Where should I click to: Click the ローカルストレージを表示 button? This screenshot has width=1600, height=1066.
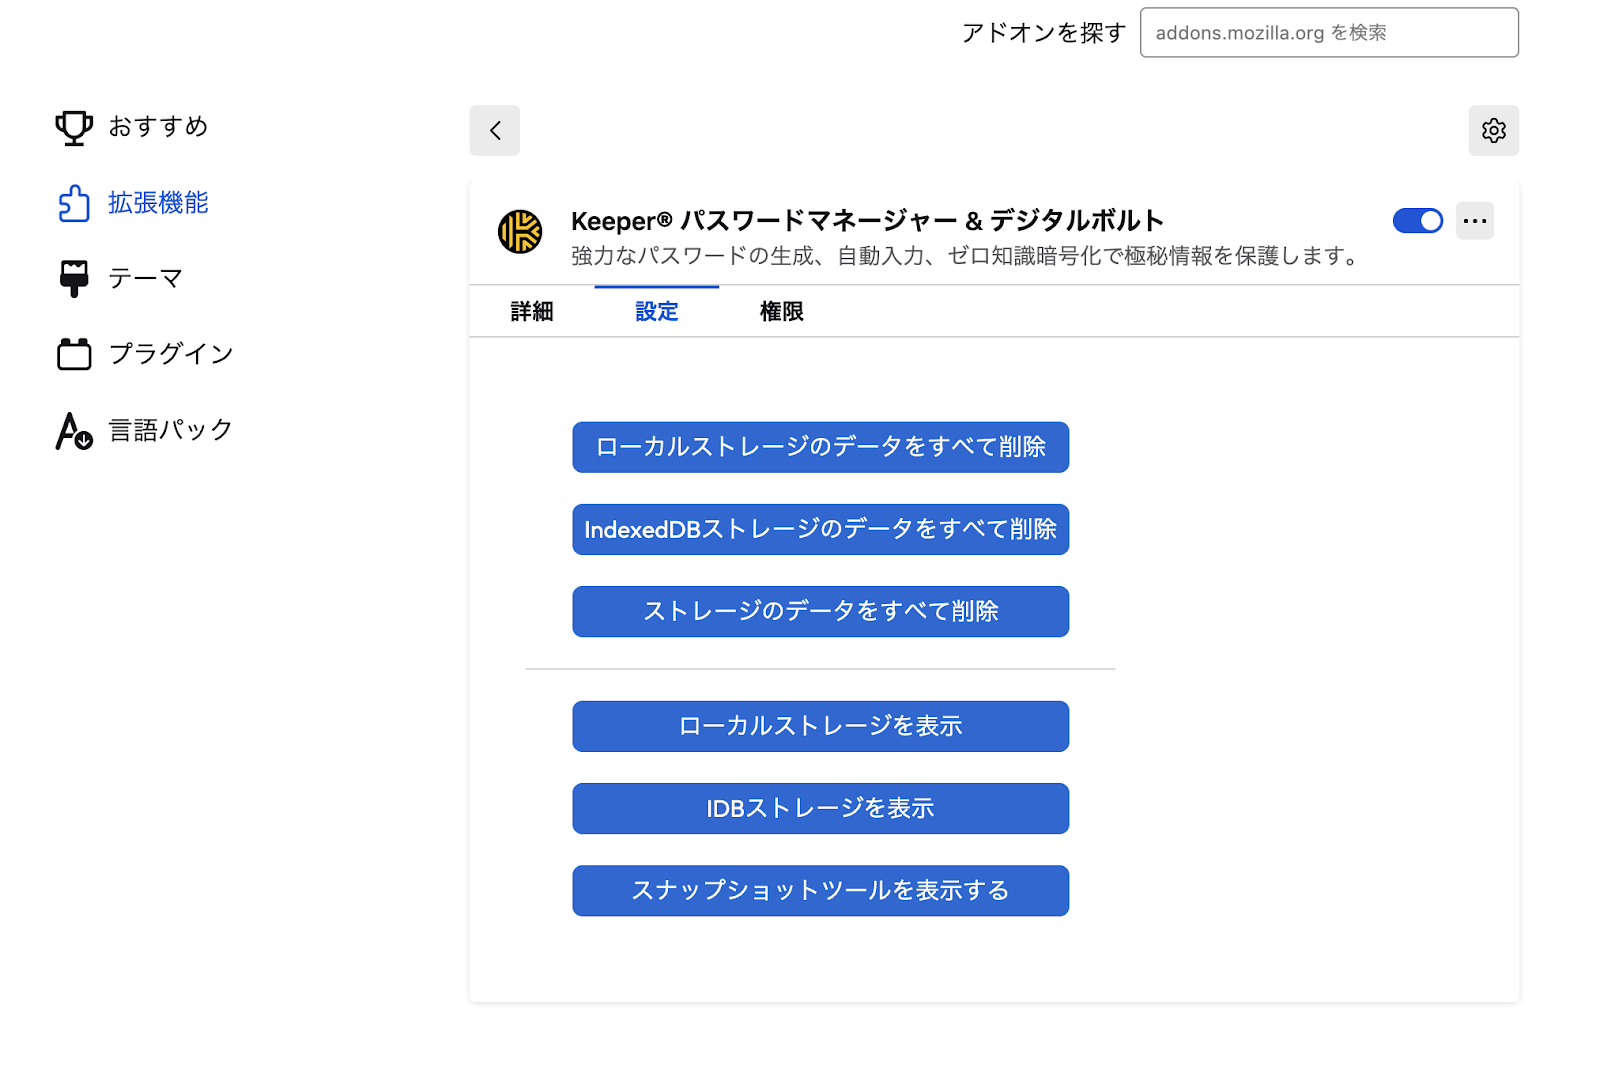821,726
